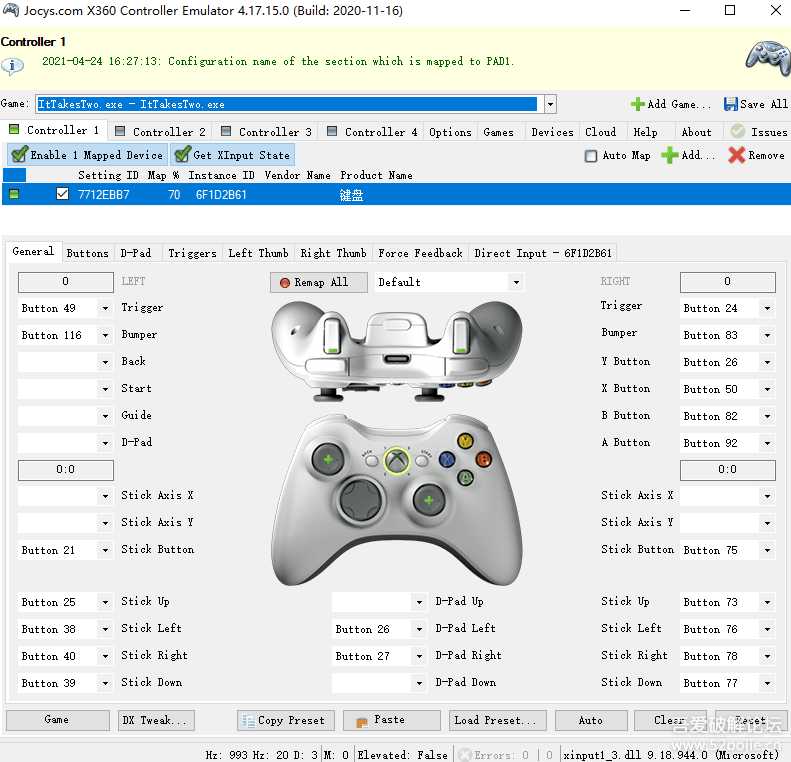
Task: Open the ItTakesTwo.exe game dropdown
Action: 551,105
